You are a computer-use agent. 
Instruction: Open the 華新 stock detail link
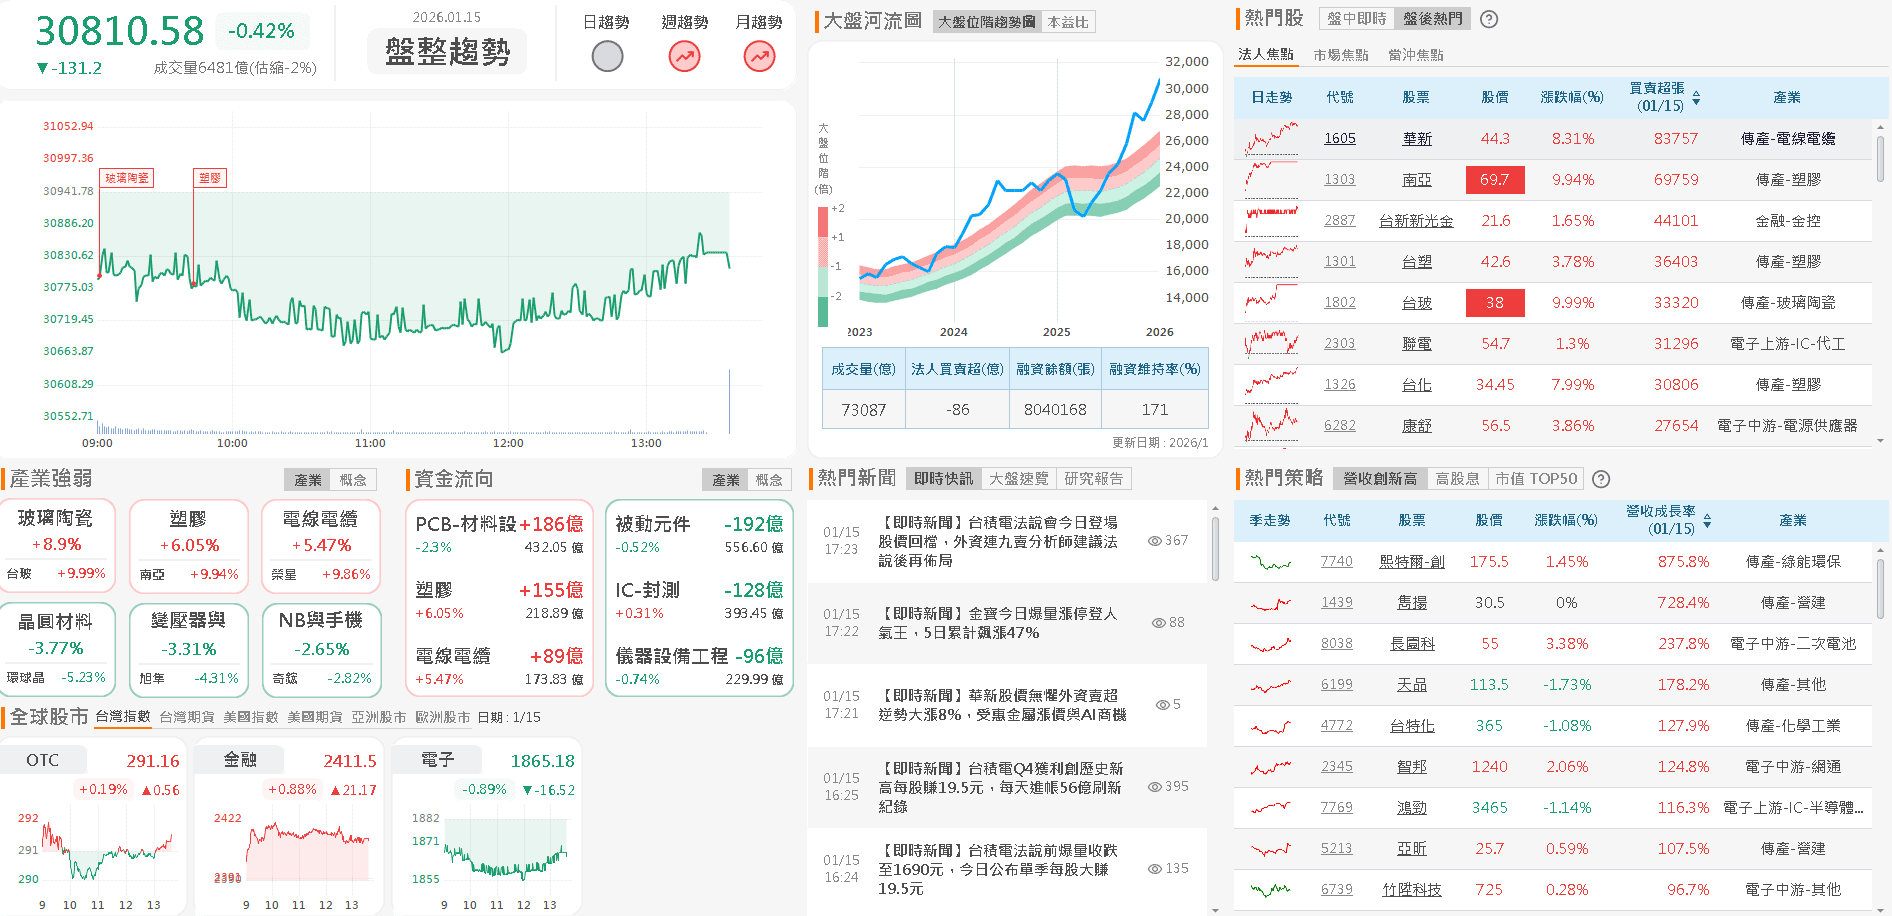tap(1415, 138)
